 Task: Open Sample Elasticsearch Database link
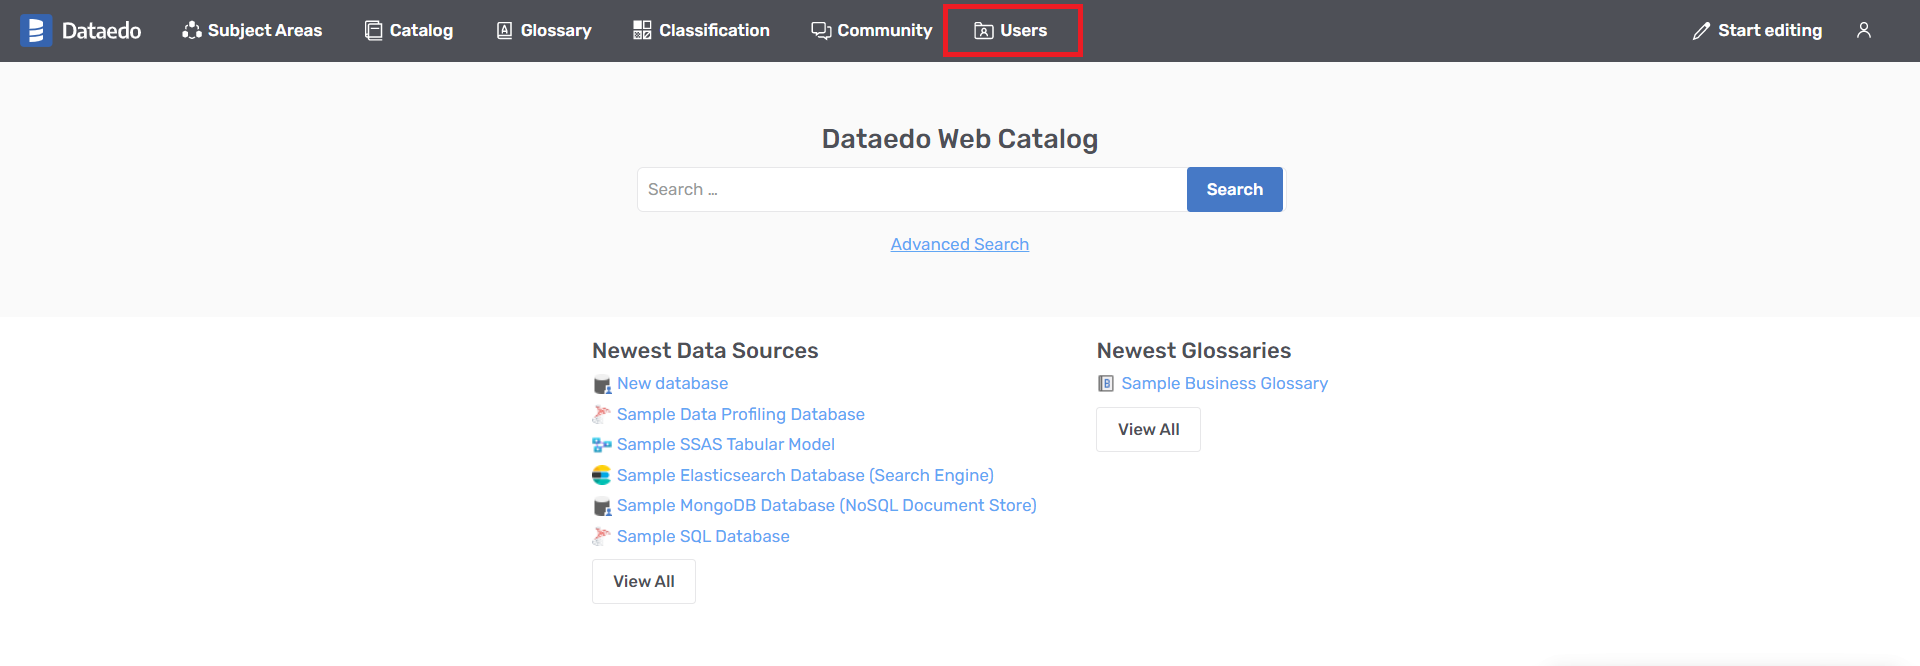[x=805, y=475]
